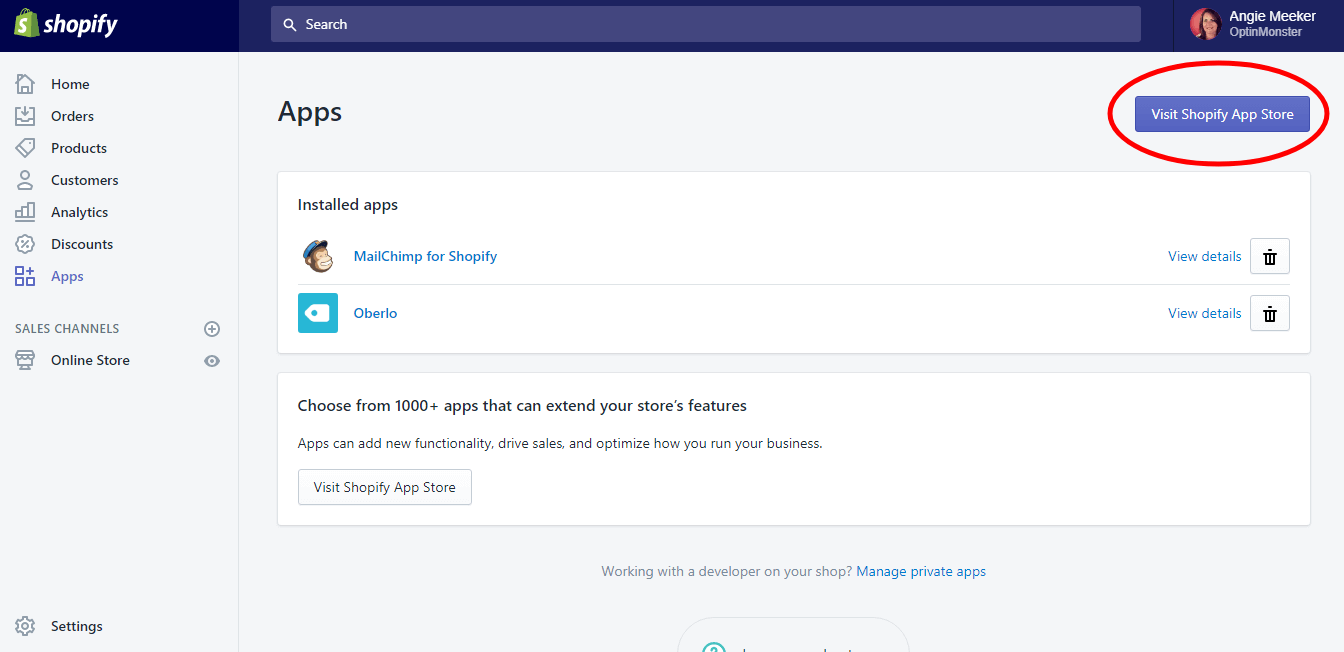The width and height of the screenshot is (1344, 652).
Task: Click the Home house icon
Action: tap(25, 84)
